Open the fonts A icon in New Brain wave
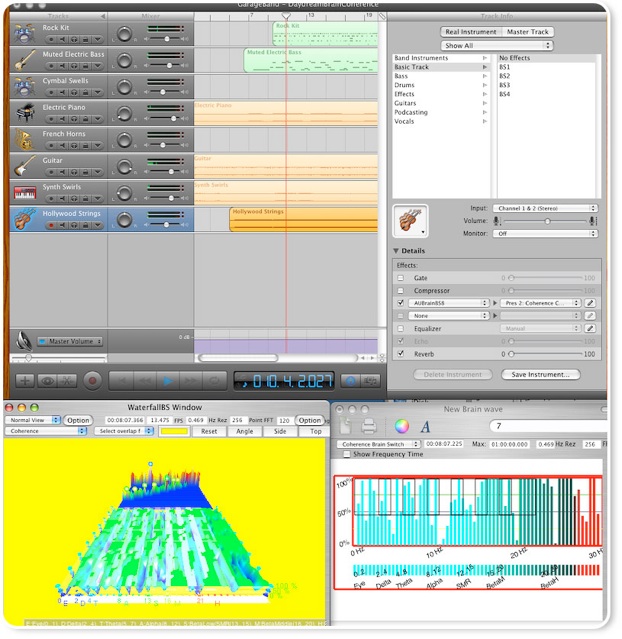The image size is (622, 639). pos(426,427)
